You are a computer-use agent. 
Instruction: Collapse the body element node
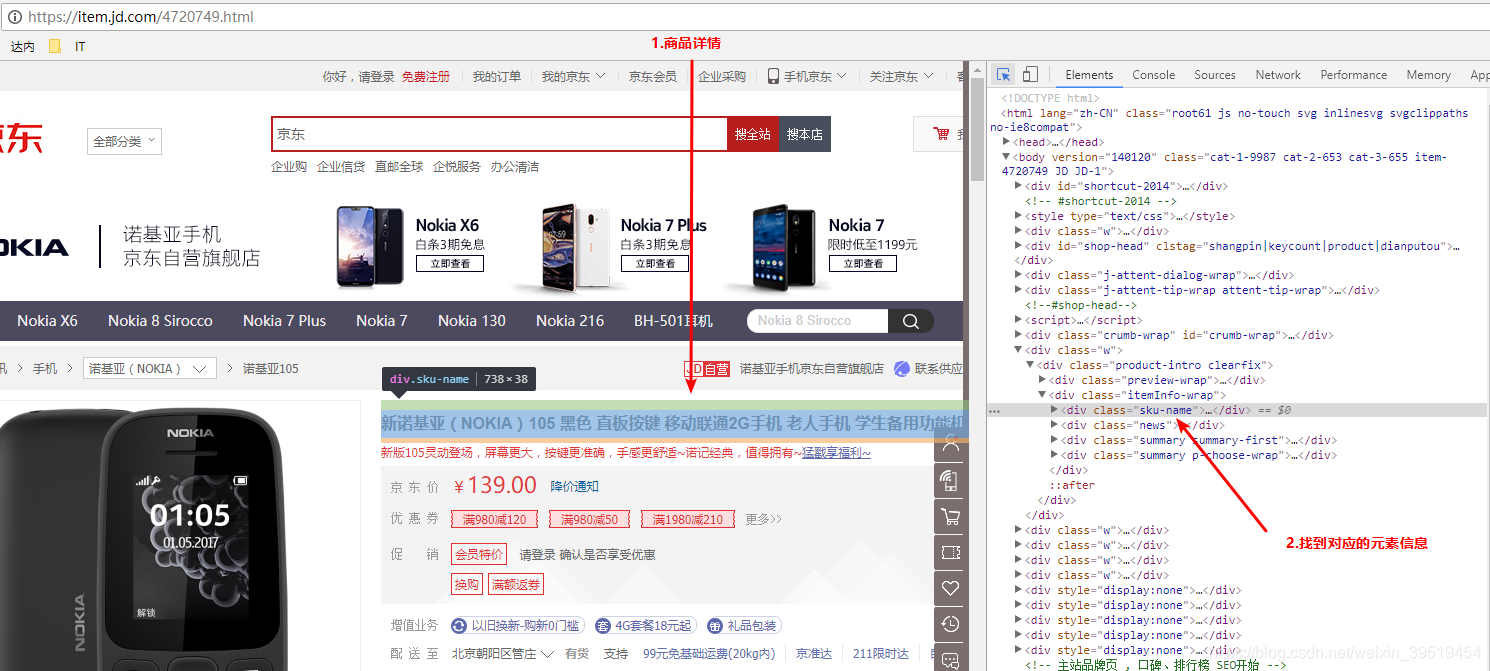click(1007, 157)
